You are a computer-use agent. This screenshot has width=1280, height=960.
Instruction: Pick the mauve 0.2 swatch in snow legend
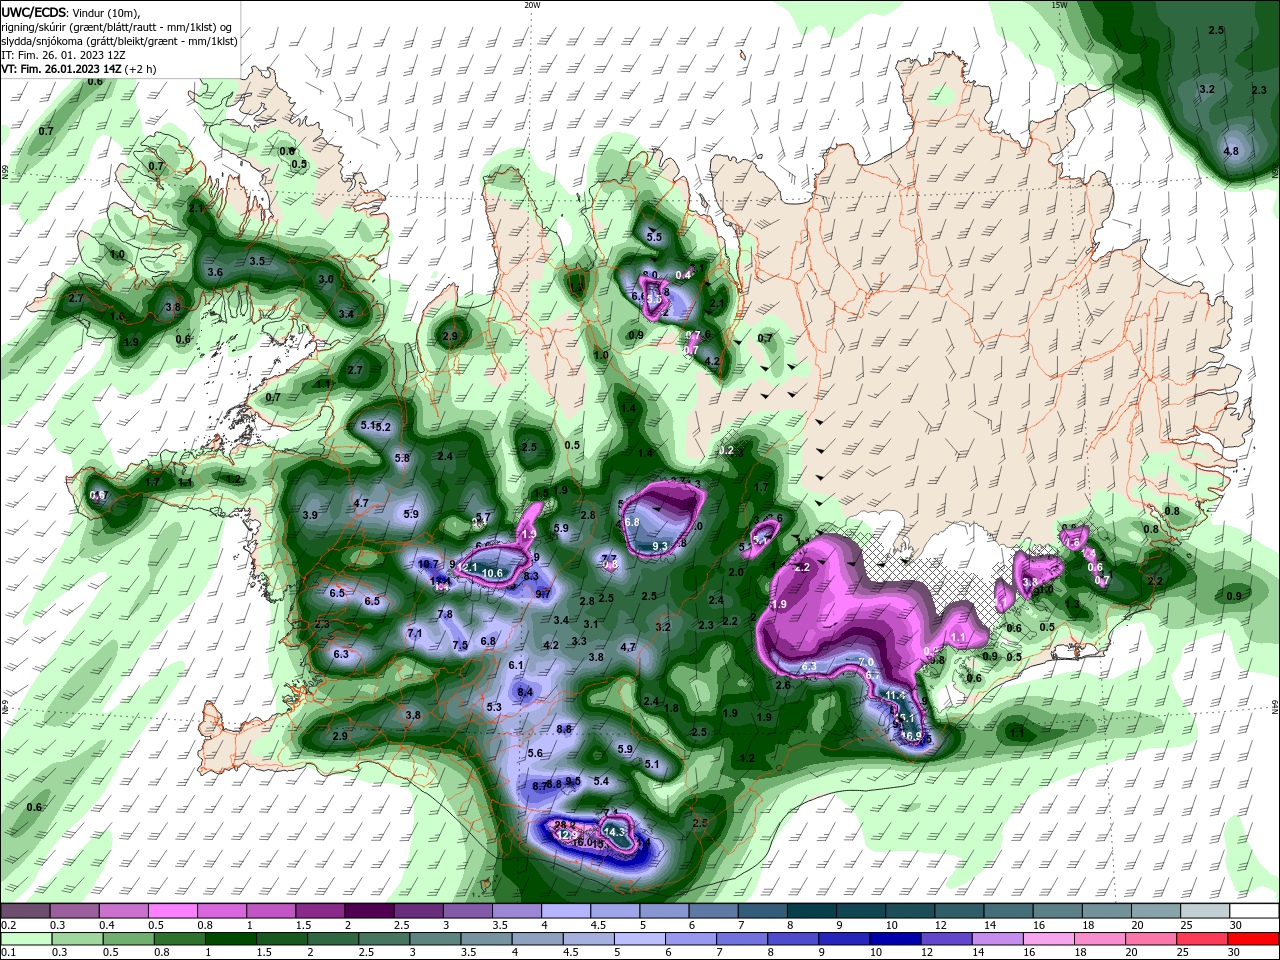(25, 911)
